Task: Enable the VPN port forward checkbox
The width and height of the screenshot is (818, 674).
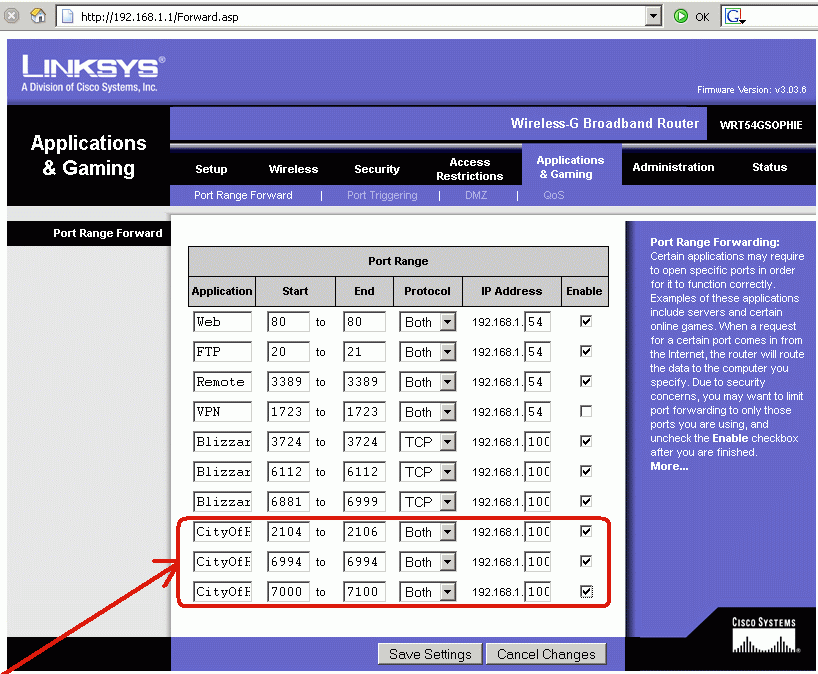Action: click(585, 411)
